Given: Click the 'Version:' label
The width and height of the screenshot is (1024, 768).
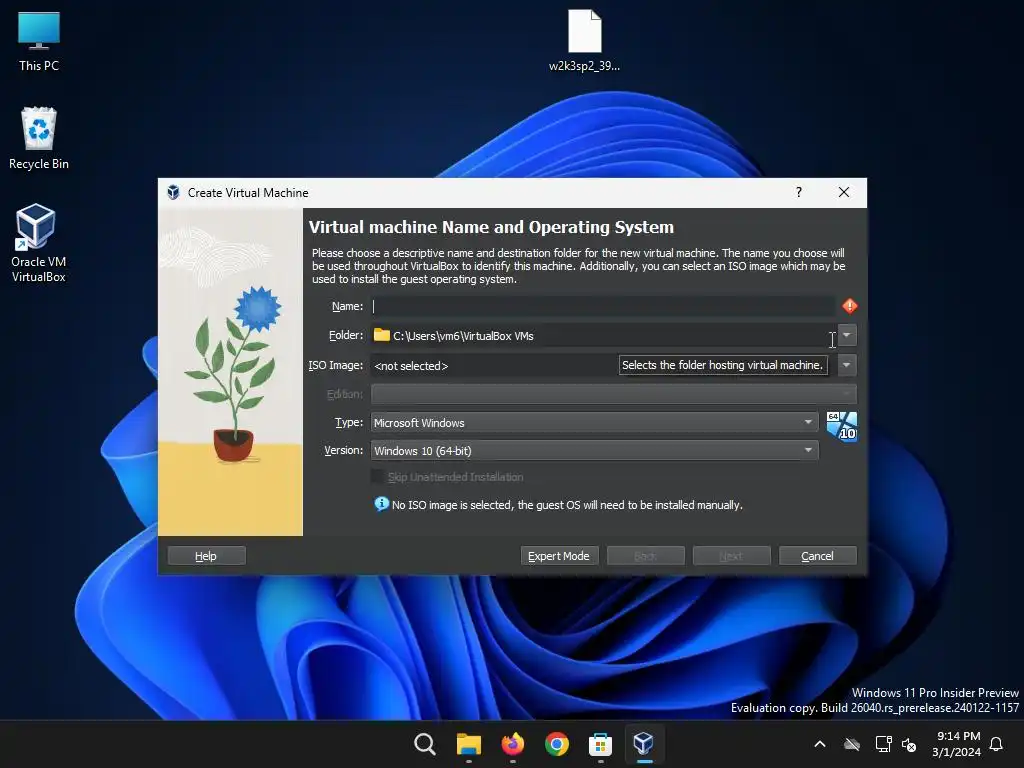Looking at the screenshot, I should pos(344,450).
